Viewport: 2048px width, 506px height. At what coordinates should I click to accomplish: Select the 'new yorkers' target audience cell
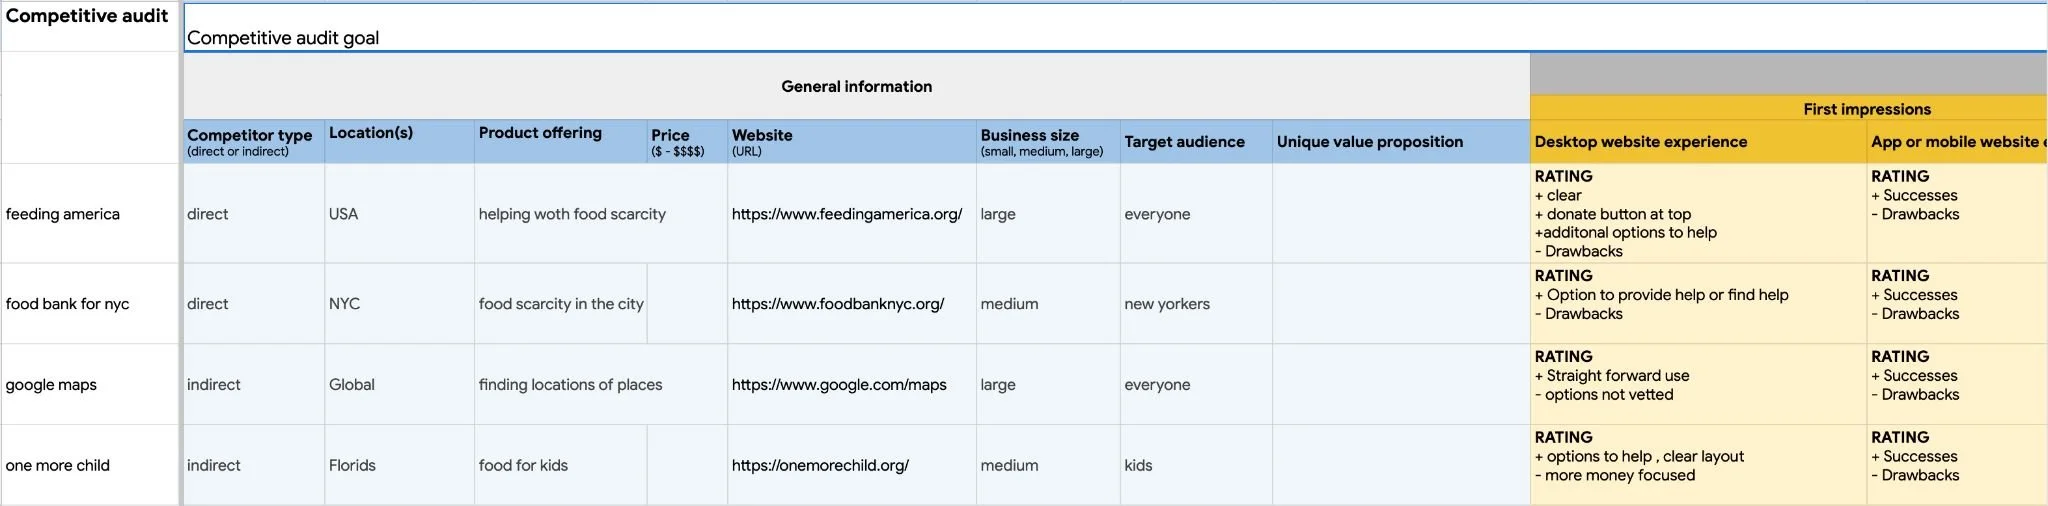coord(1196,304)
